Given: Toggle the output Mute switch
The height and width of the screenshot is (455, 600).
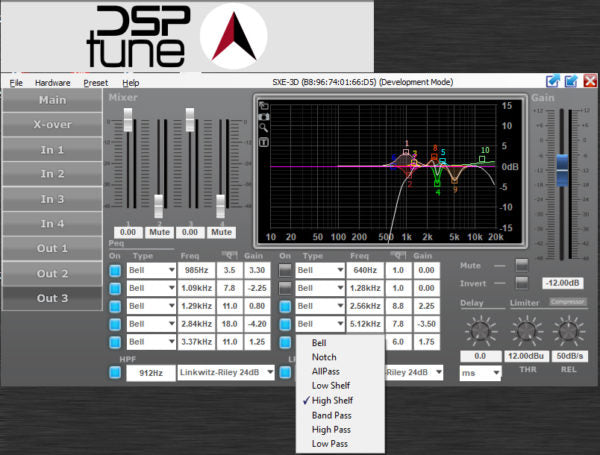Looking at the screenshot, I should pyautogui.click(x=522, y=265).
